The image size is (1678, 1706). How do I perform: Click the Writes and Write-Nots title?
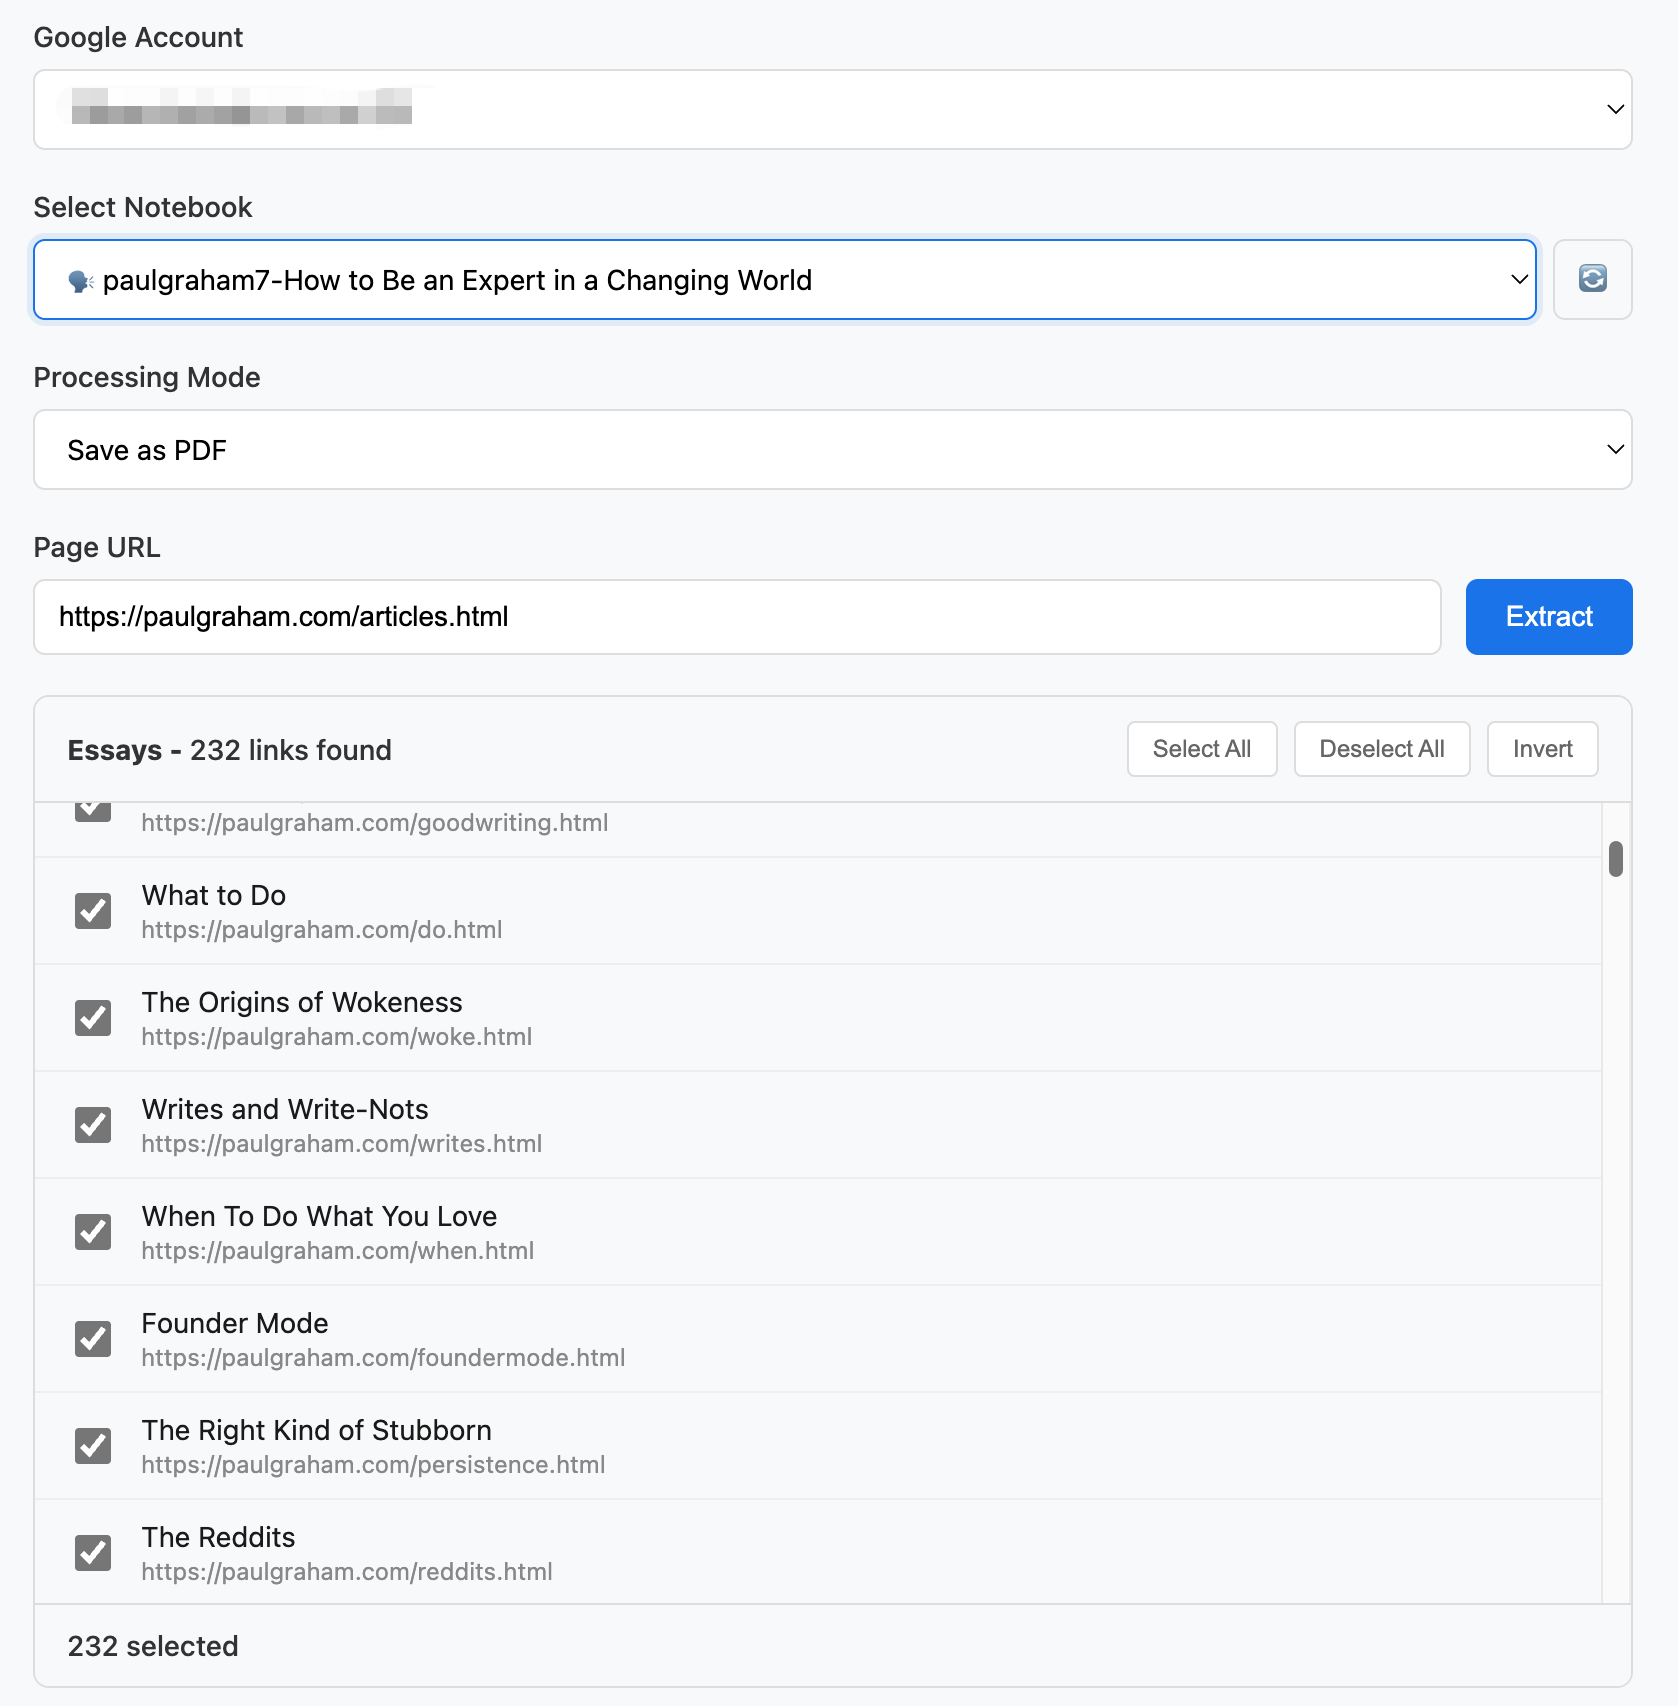point(285,1109)
